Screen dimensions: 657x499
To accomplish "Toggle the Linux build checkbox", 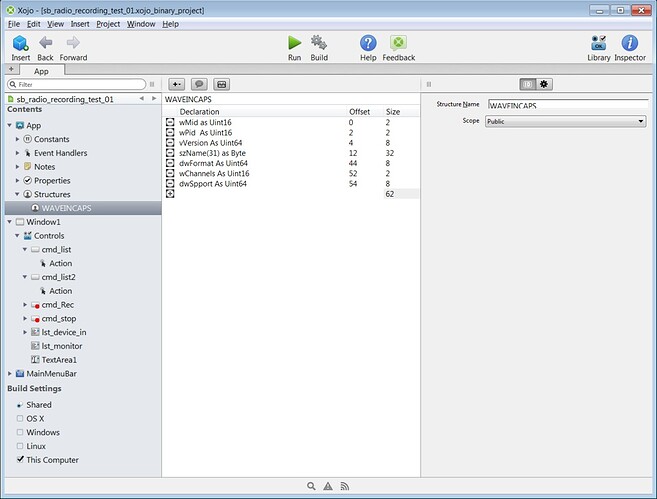I will point(20,446).
